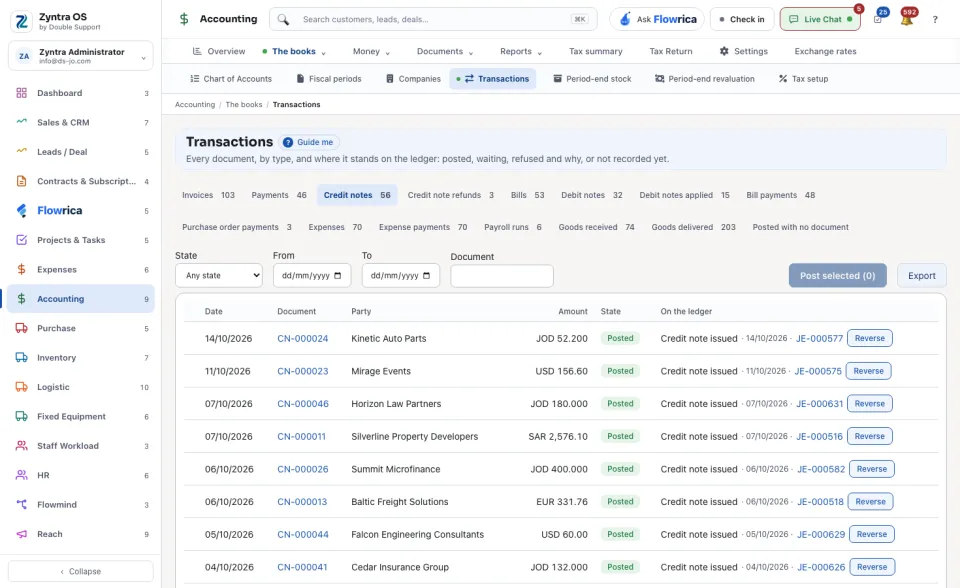Filter by Bills document type
This screenshot has height=588, width=960.
tap(528, 195)
